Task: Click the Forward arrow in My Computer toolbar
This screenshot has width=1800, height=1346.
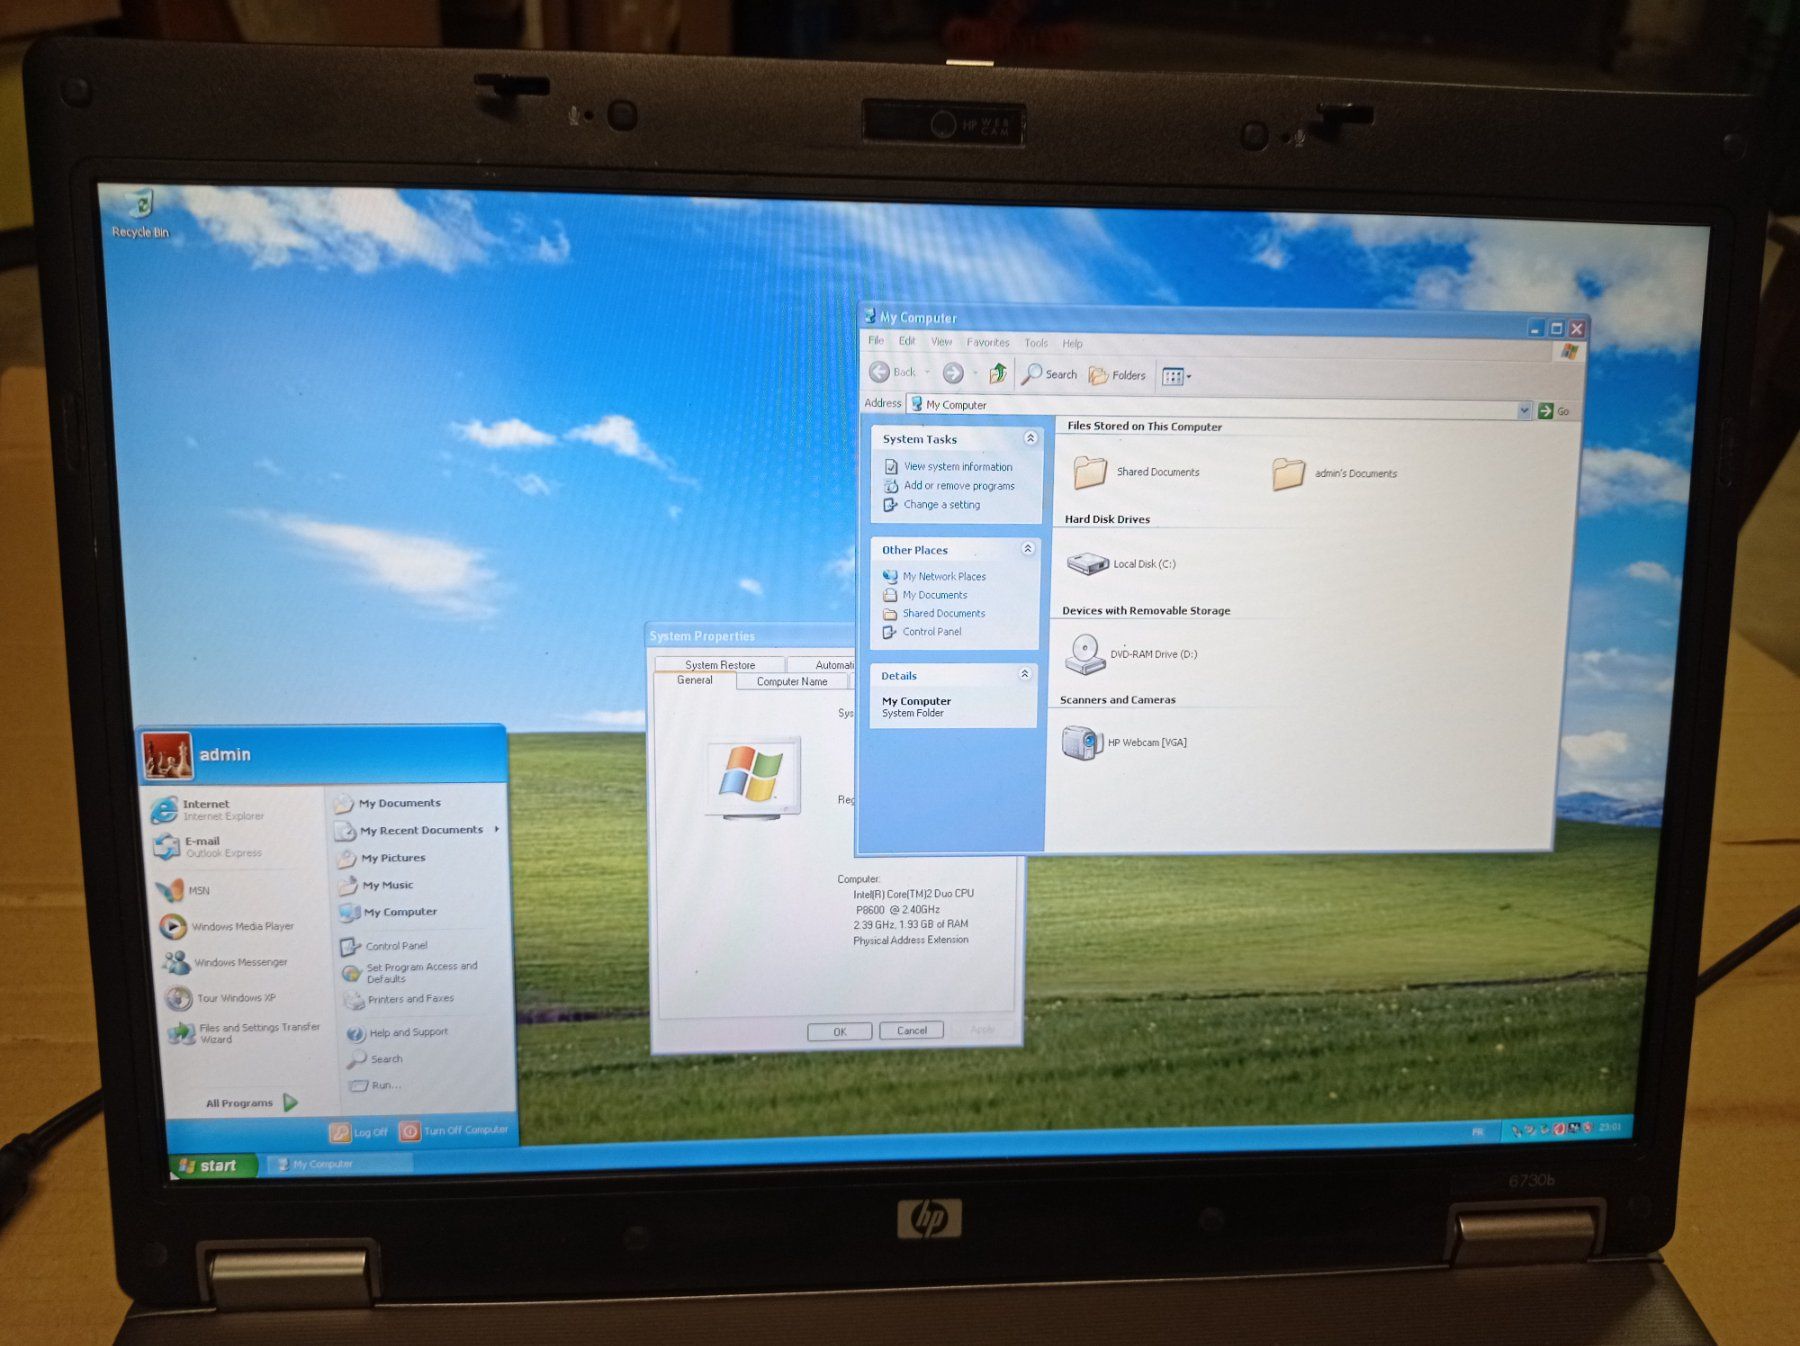Action: (x=953, y=373)
